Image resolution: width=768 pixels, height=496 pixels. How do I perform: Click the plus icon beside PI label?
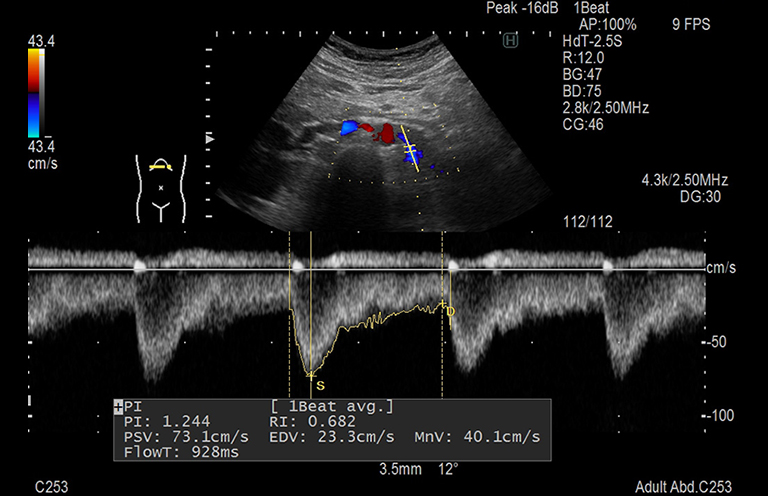click(x=119, y=406)
